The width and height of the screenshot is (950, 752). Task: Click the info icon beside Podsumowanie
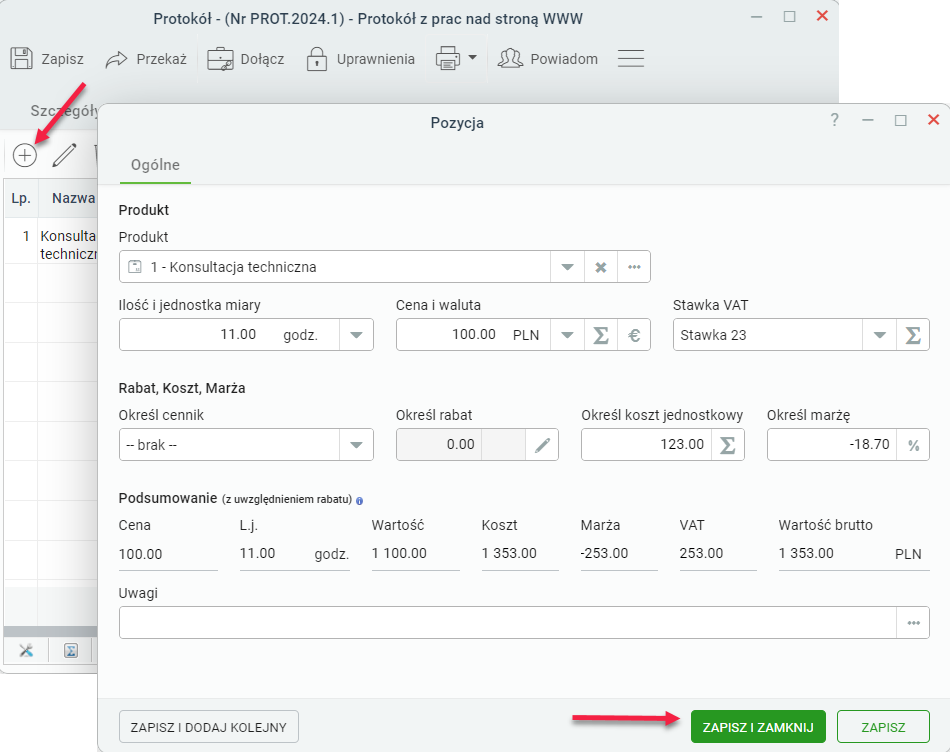click(x=359, y=501)
